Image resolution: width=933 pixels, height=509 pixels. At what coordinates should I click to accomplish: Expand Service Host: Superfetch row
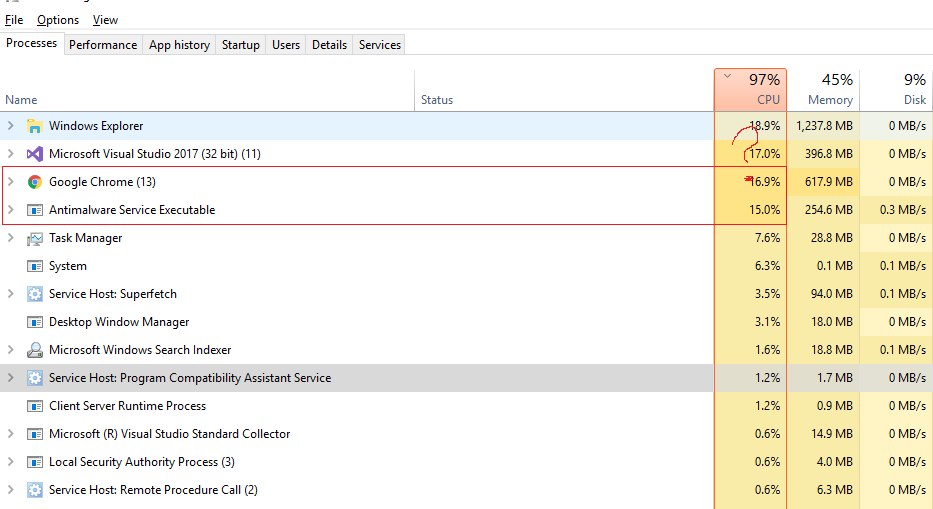click(10, 293)
